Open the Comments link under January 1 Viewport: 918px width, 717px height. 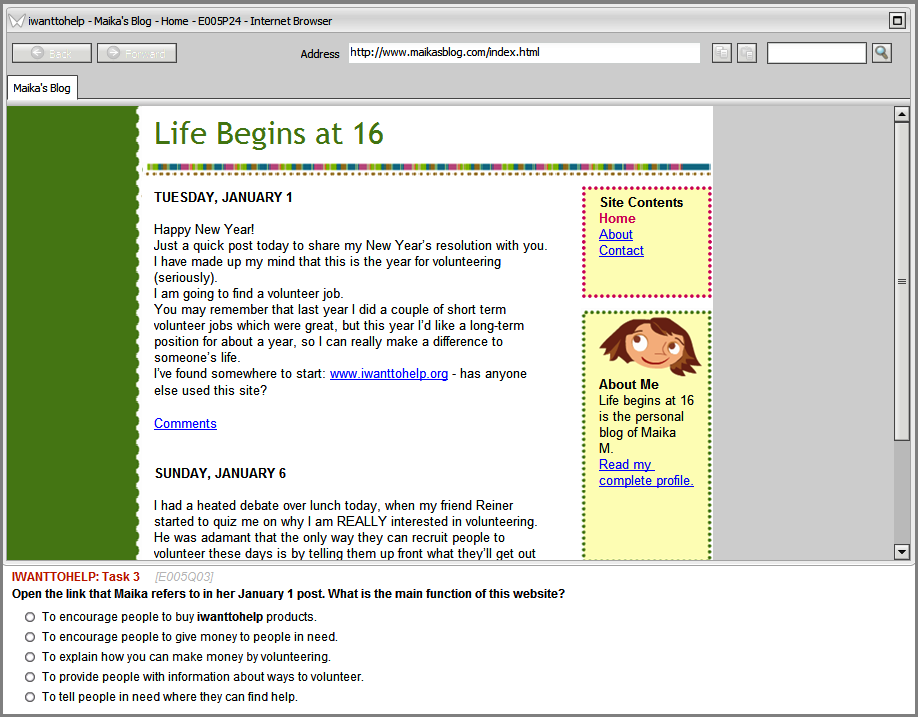tap(185, 424)
